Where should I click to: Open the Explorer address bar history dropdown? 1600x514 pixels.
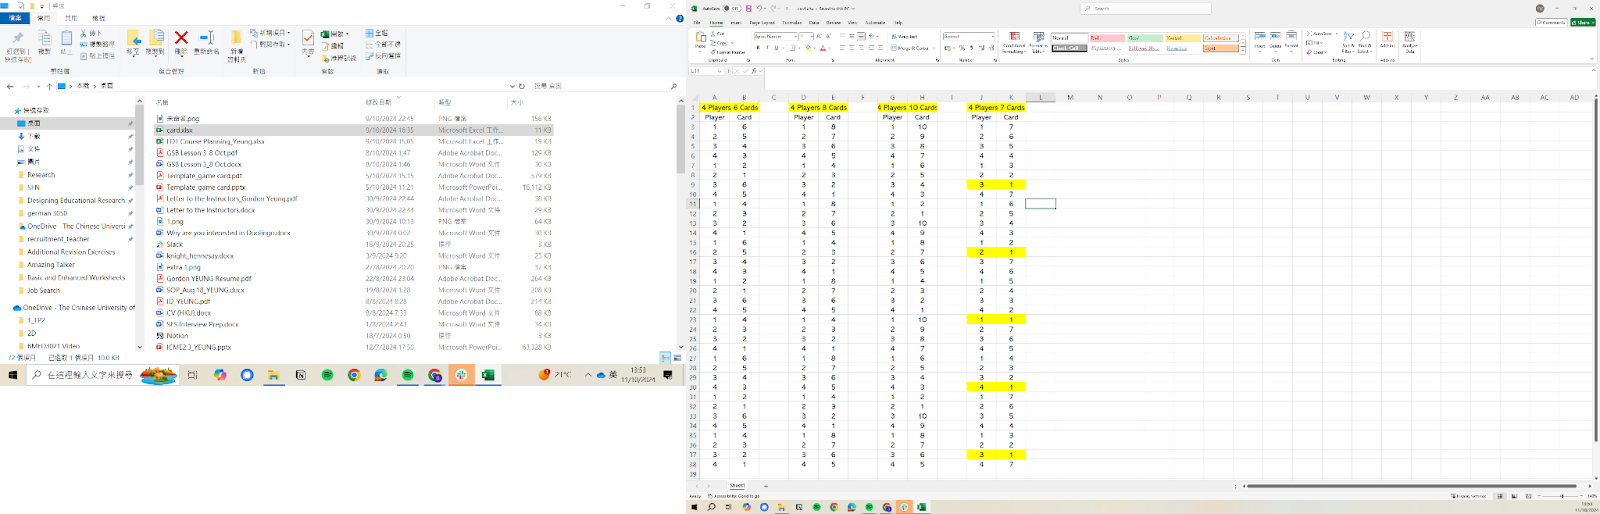(x=512, y=86)
